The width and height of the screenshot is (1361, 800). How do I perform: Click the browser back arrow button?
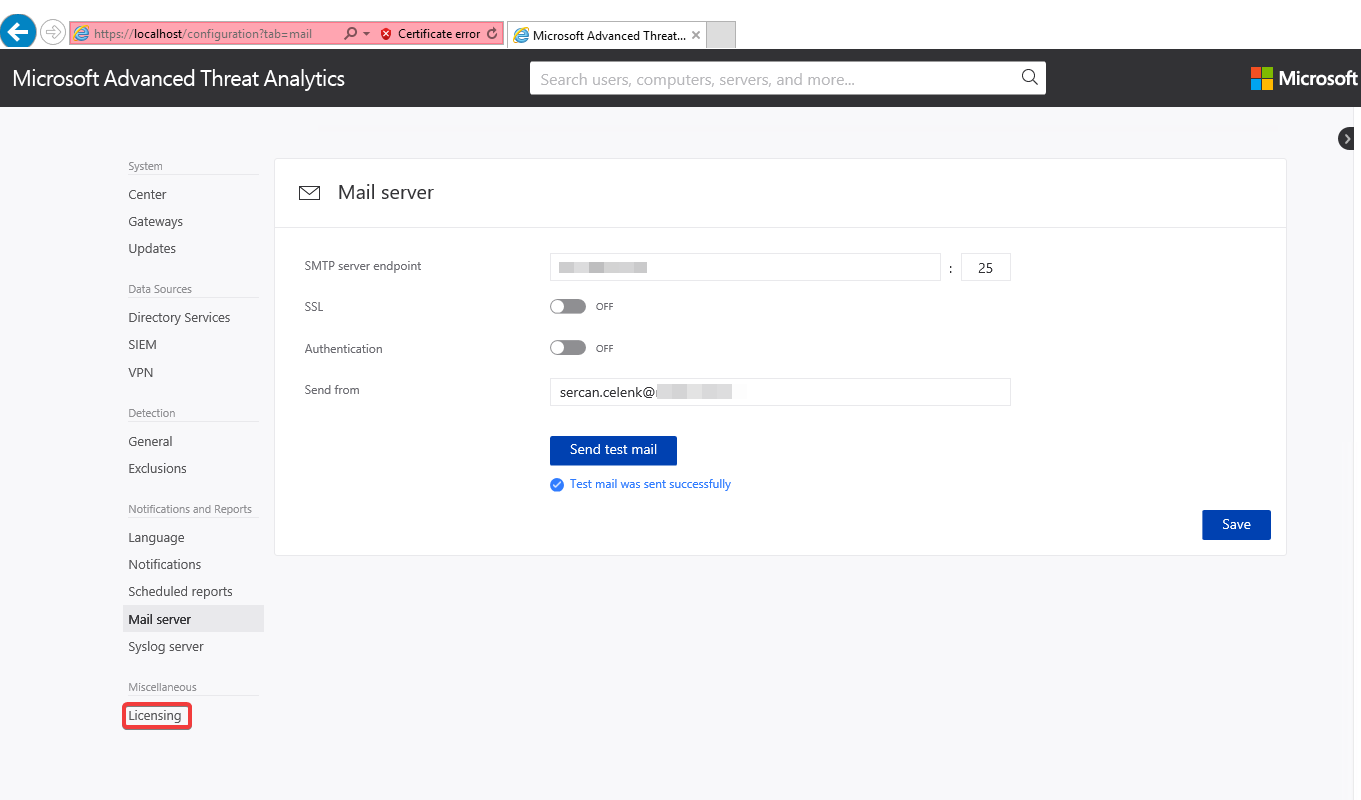point(18,32)
